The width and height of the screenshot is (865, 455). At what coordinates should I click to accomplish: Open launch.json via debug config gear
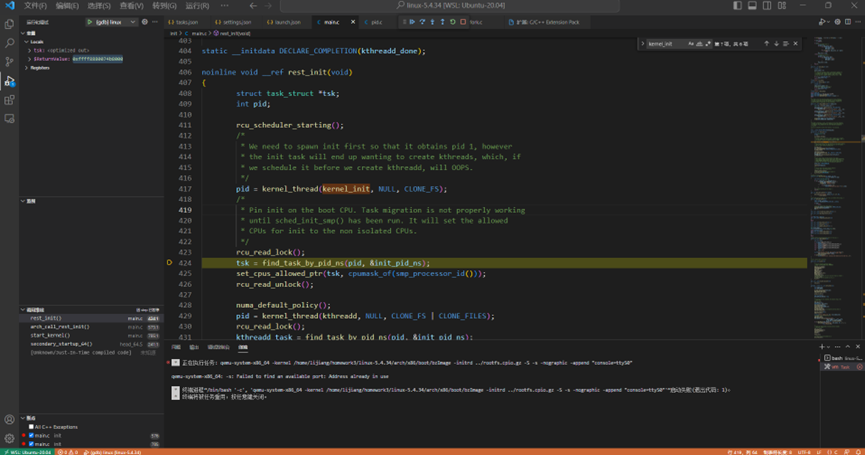coord(145,21)
